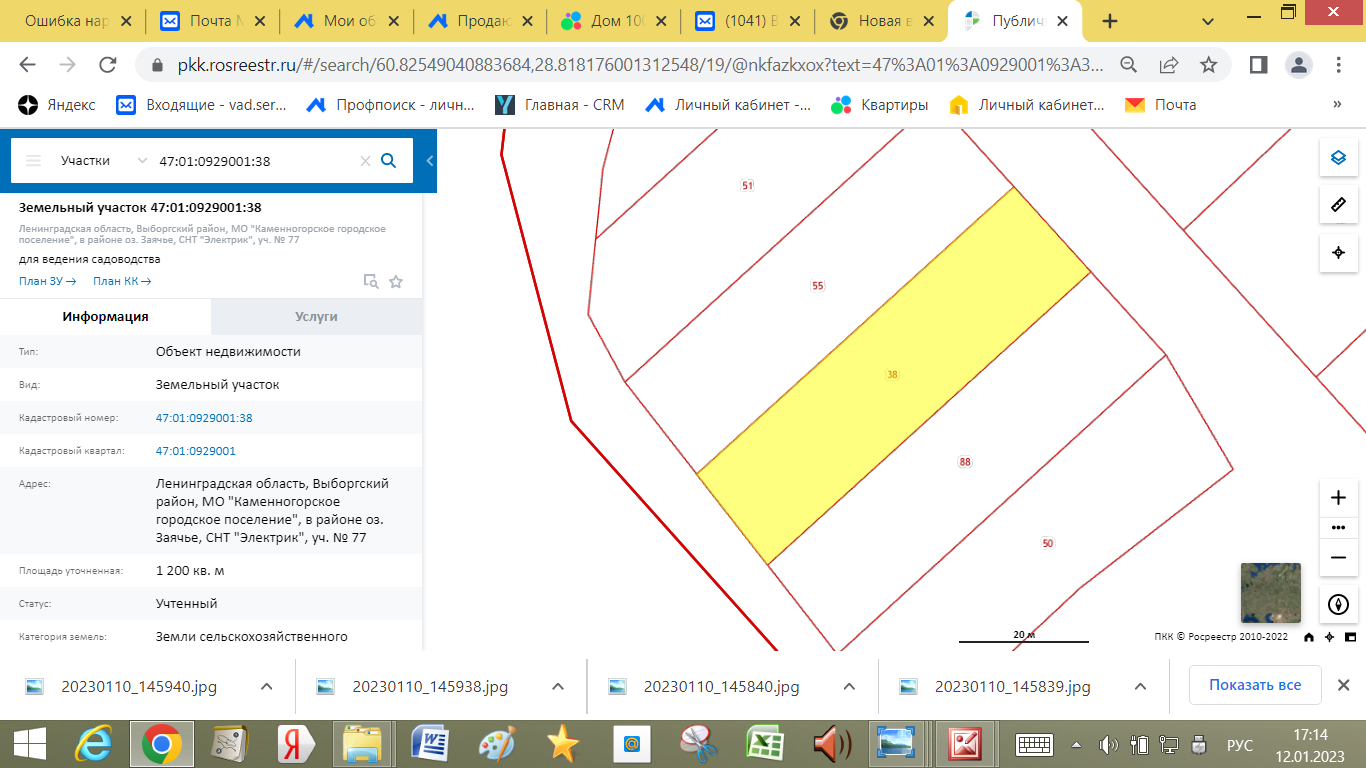Screen dimensions: 1366x768
Task: Activate the locate-me crosshair button below the ruler
Action: 1339,252
